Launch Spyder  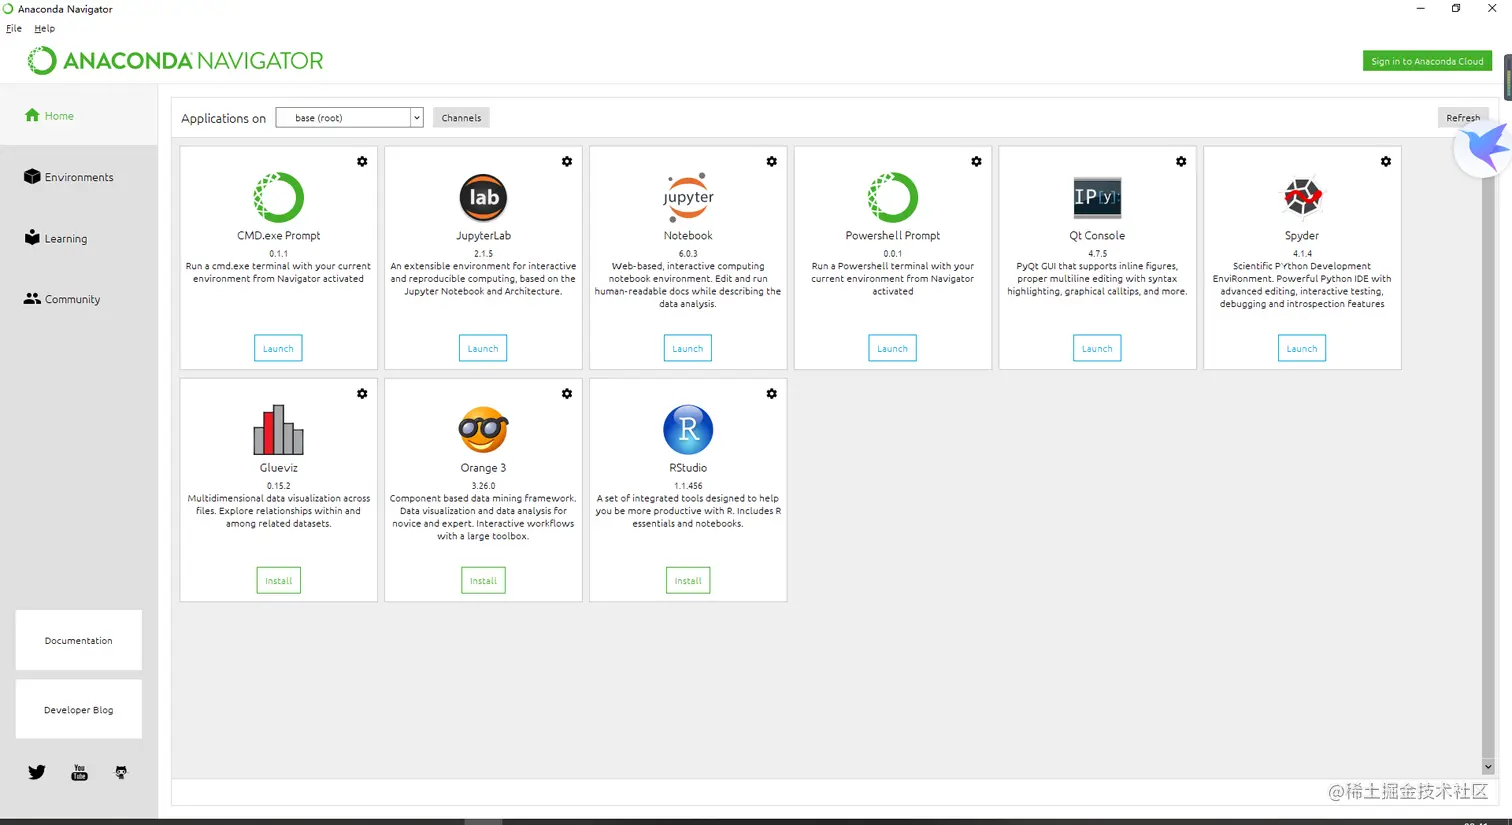1302,348
